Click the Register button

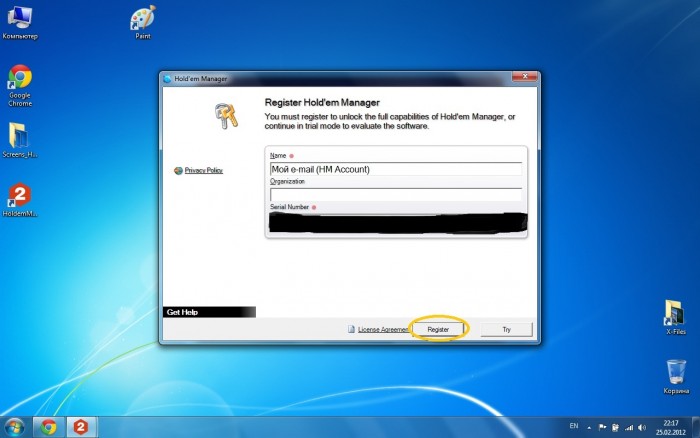(x=438, y=330)
